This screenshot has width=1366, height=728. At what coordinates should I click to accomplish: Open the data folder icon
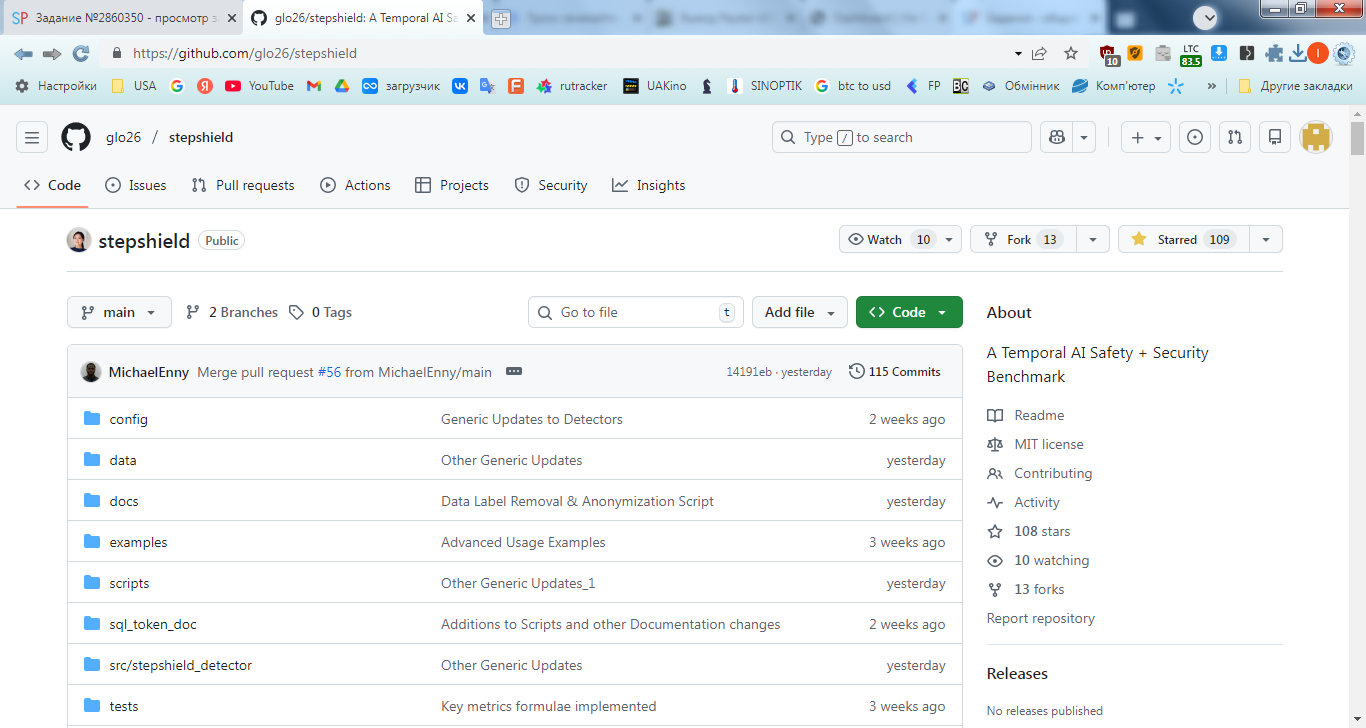pyautogui.click(x=93, y=460)
